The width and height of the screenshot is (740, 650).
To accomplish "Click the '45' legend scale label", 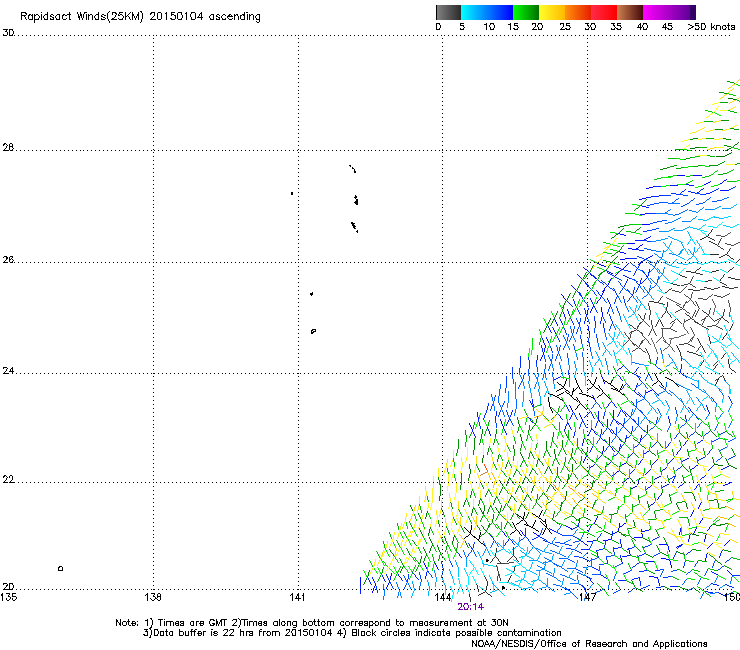I will 667,27.
